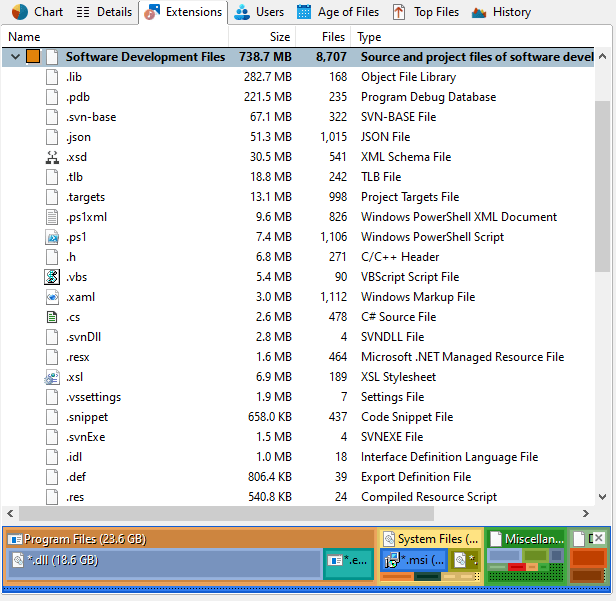Click the Age of Files calendar icon
The image size is (616, 601).
coord(304,12)
